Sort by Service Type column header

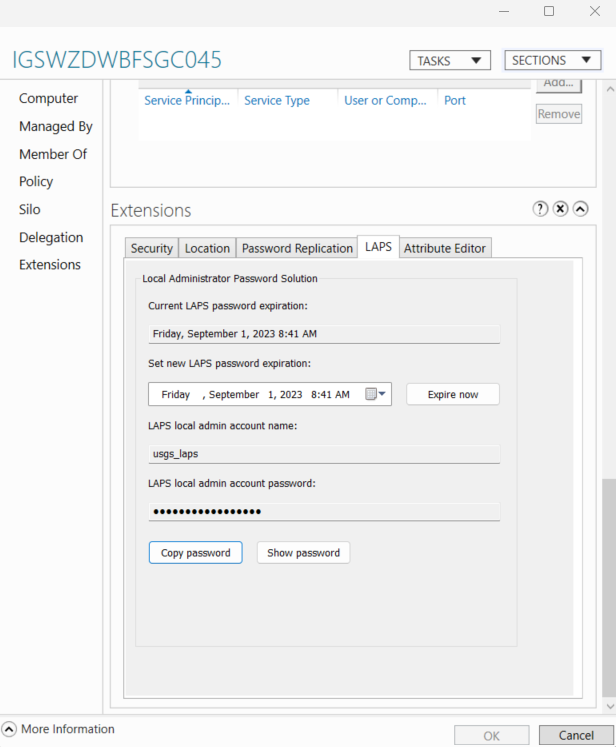click(x=277, y=101)
